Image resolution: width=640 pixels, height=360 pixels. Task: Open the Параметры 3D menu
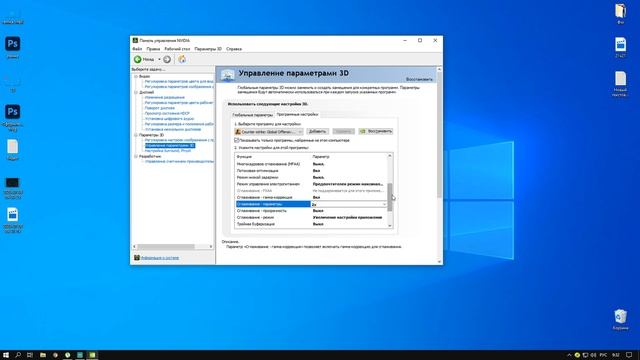point(208,49)
